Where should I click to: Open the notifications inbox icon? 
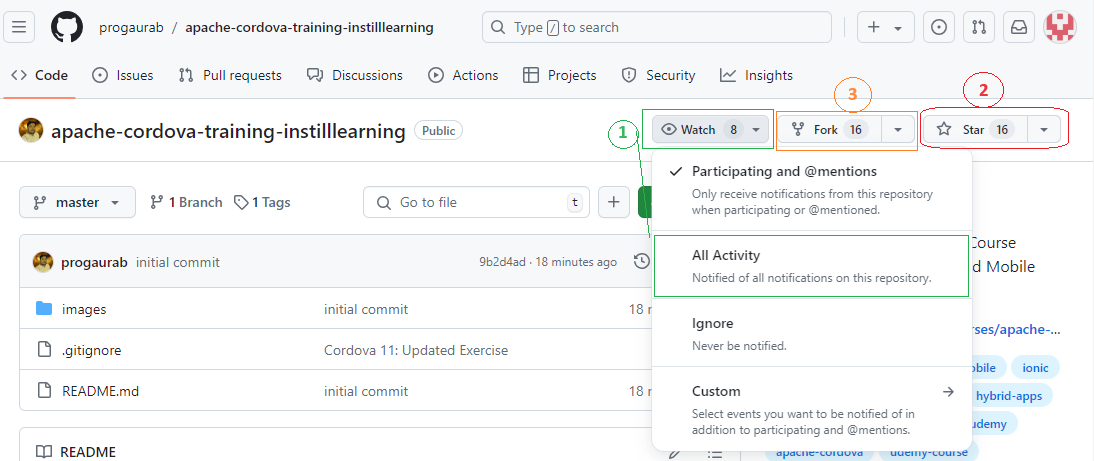pos(1018,27)
